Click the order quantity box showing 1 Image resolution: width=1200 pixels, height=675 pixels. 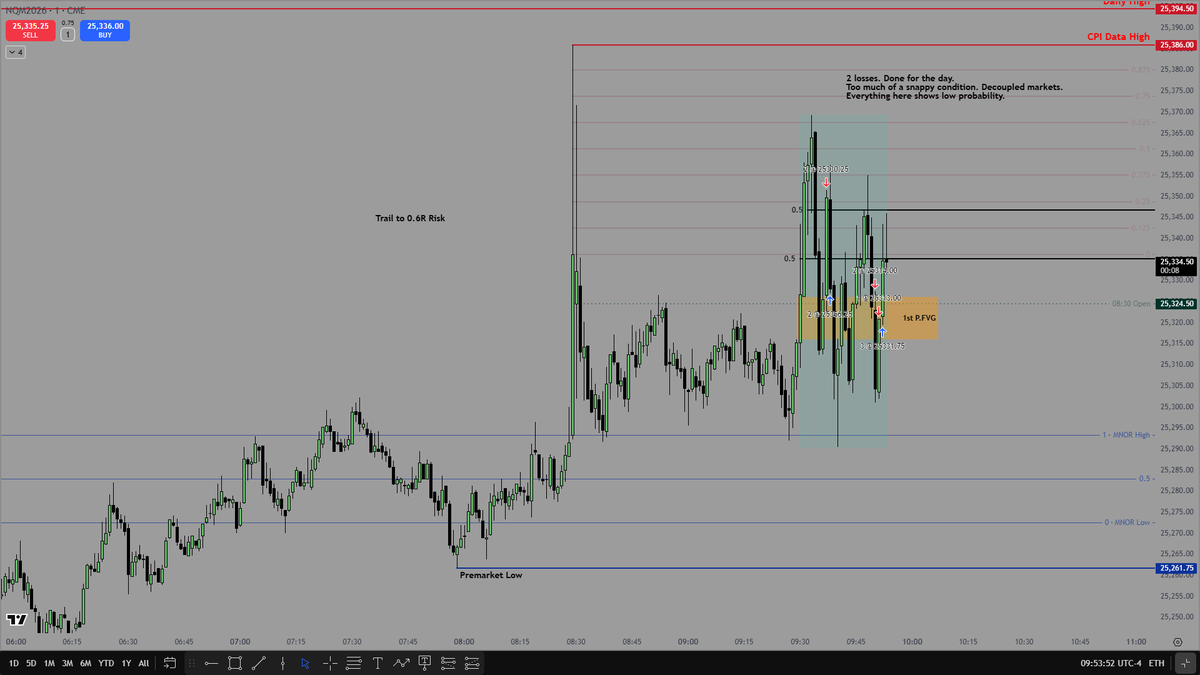point(67,34)
